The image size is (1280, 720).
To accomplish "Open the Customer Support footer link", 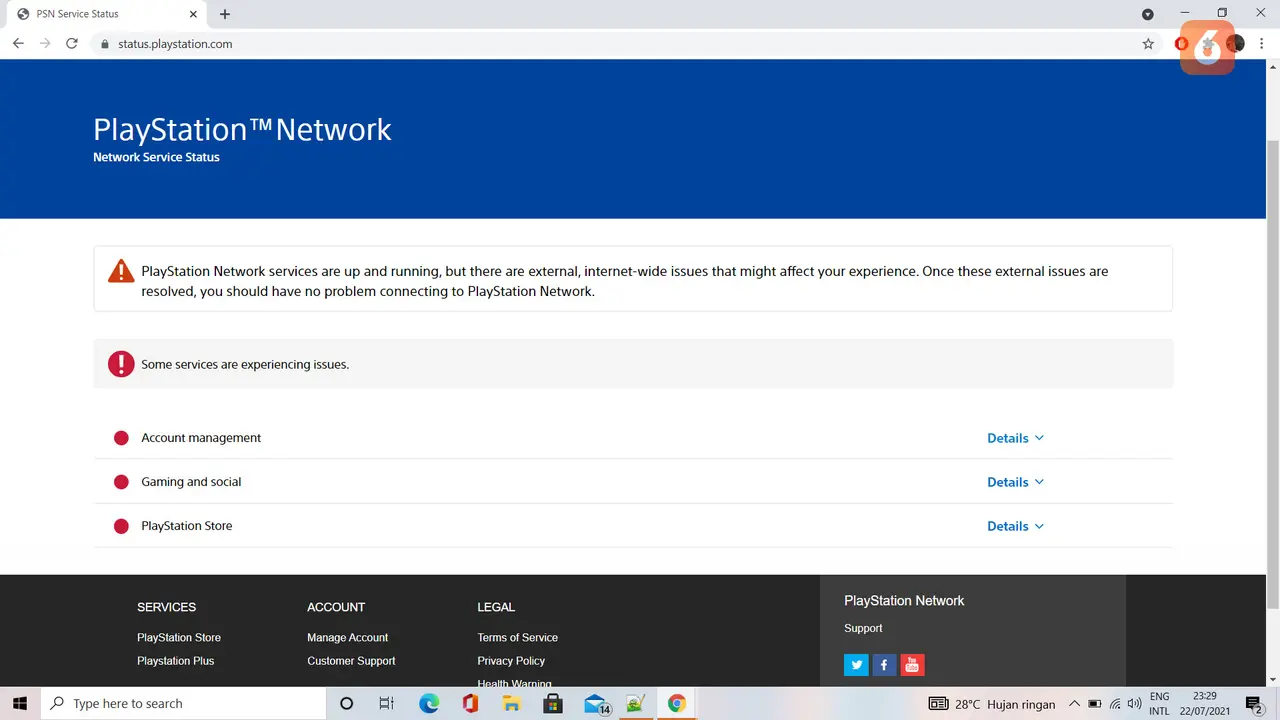I will coord(351,661).
